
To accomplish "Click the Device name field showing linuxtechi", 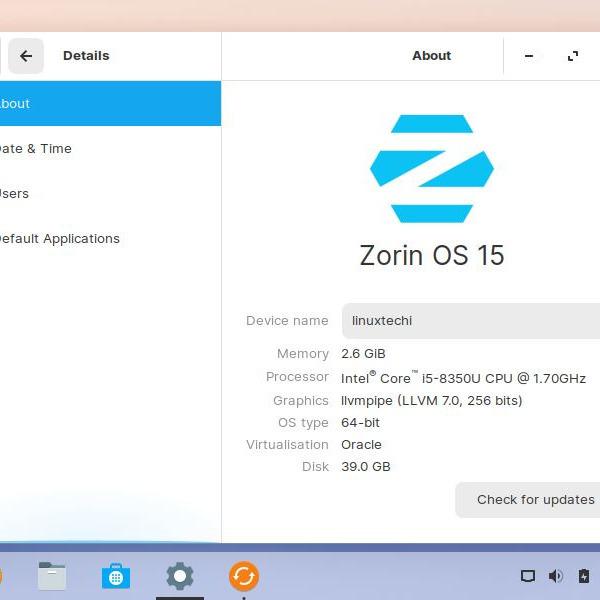I will click(x=470, y=321).
